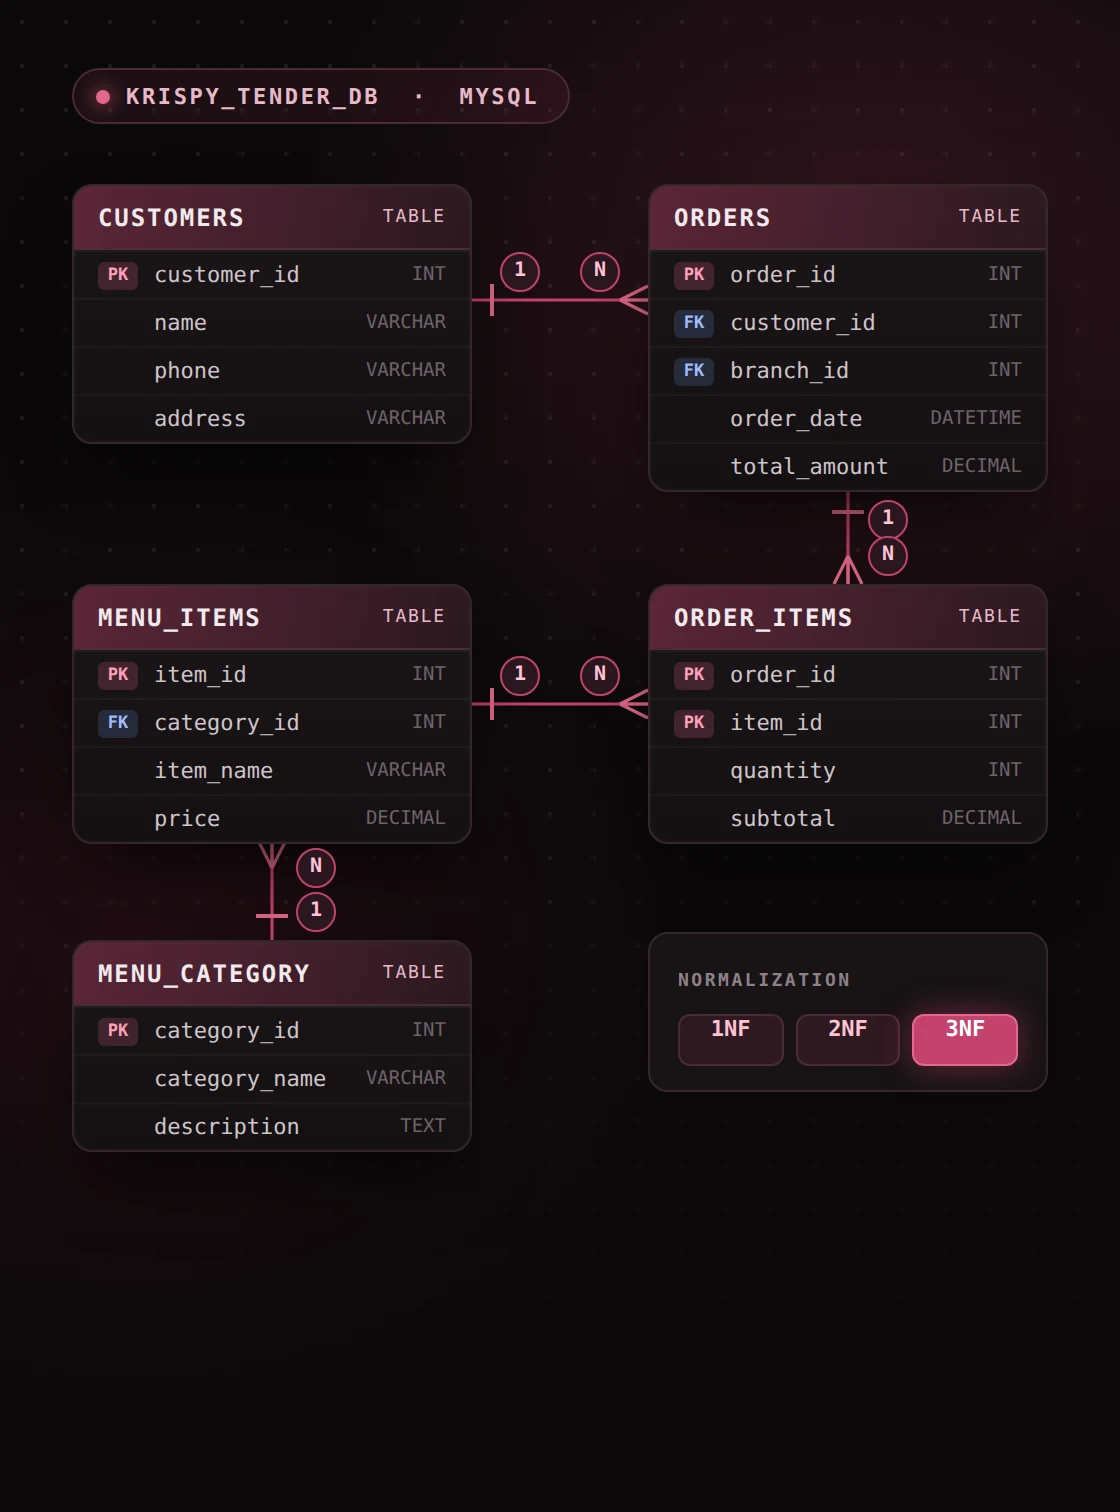Click the pink status dot in the database badge
Image resolution: width=1120 pixels, height=1512 pixels.
[x=103, y=97]
